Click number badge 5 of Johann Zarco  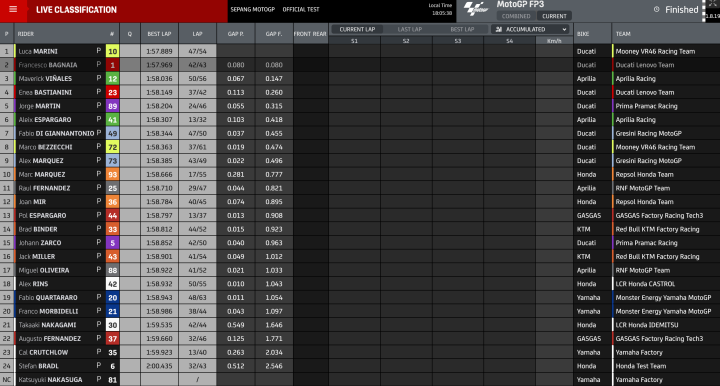(x=112, y=243)
